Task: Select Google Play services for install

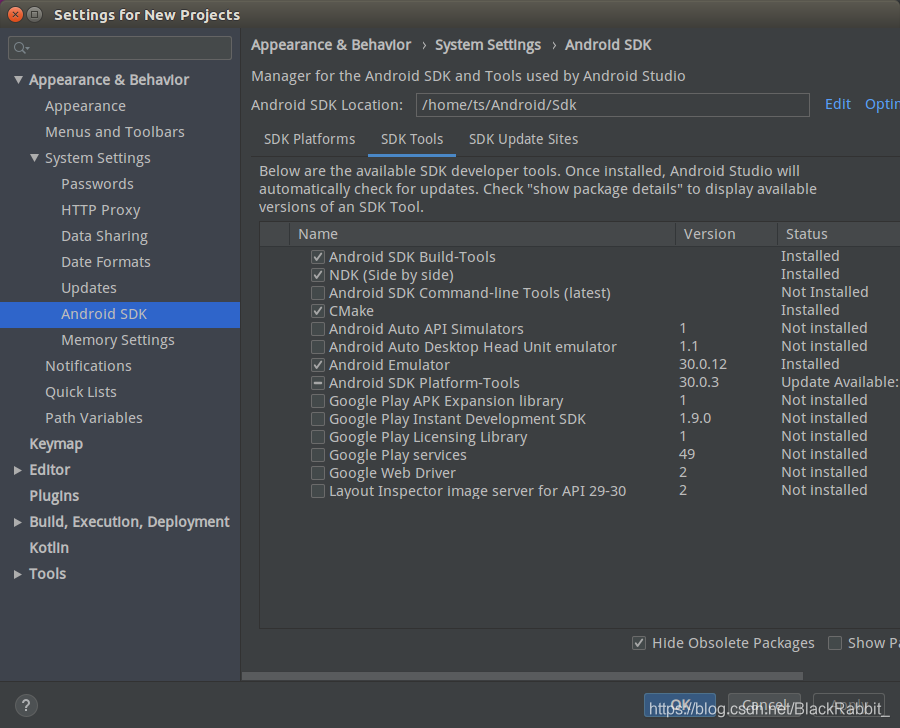Action: (x=317, y=454)
